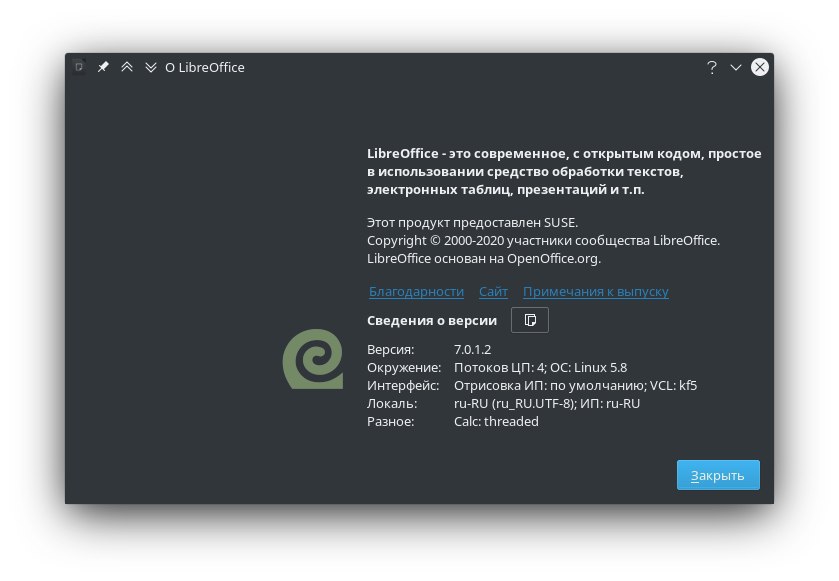Toggle keep-below with double down-arrow icon
839x581 pixels.
pos(151,67)
